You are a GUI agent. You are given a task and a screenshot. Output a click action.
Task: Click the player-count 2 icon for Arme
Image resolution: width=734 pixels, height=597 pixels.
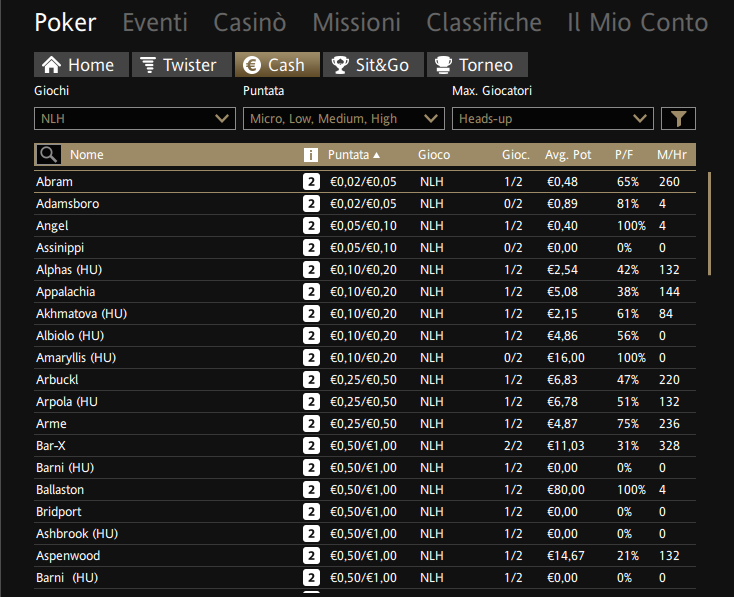pyautogui.click(x=311, y=424)
